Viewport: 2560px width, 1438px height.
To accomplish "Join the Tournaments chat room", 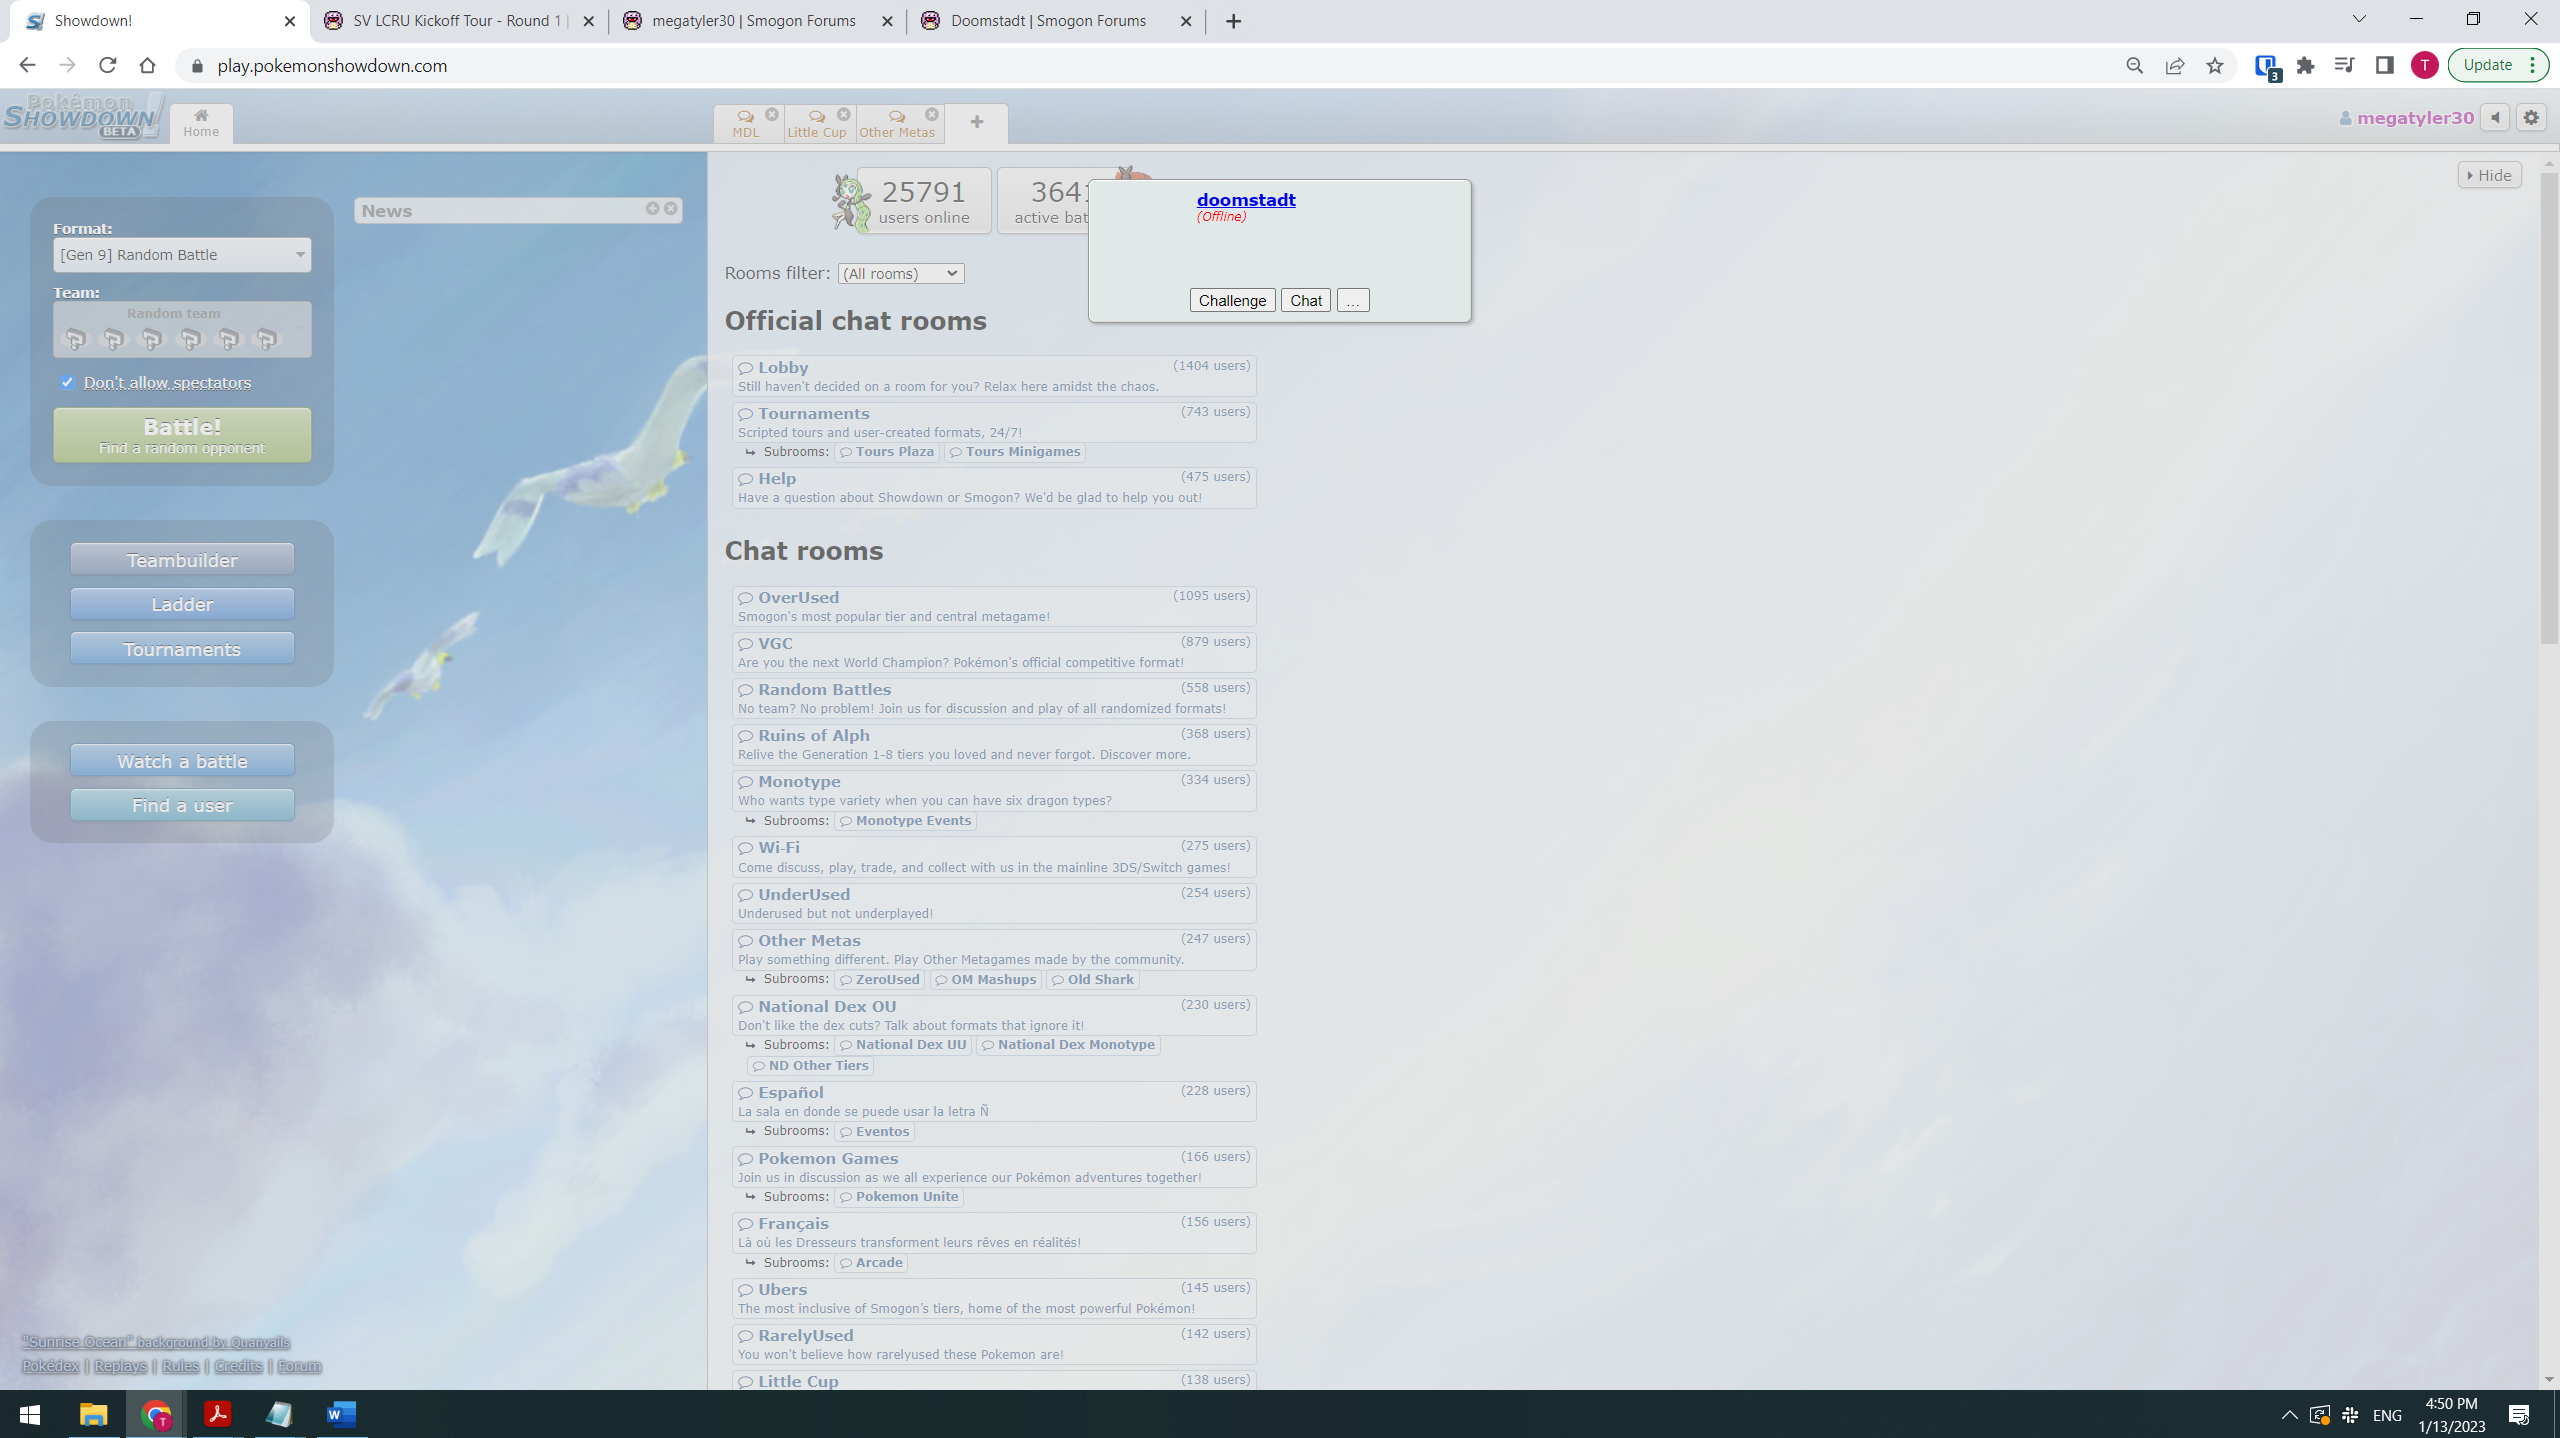I will coord(994,422).
